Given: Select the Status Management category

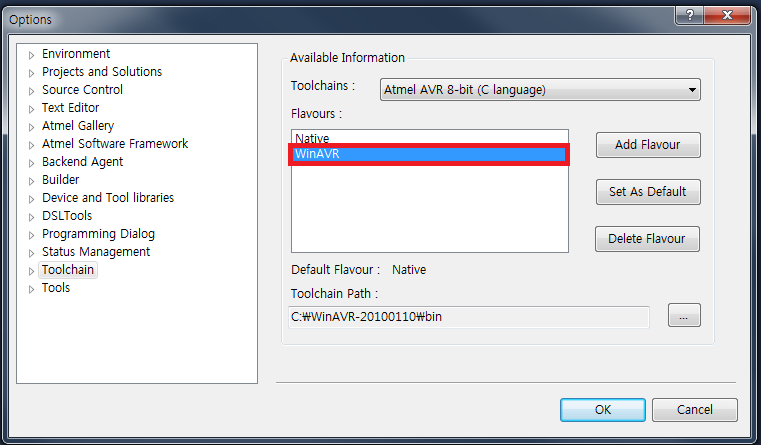Looking at the screenshot, I should 96,252.
